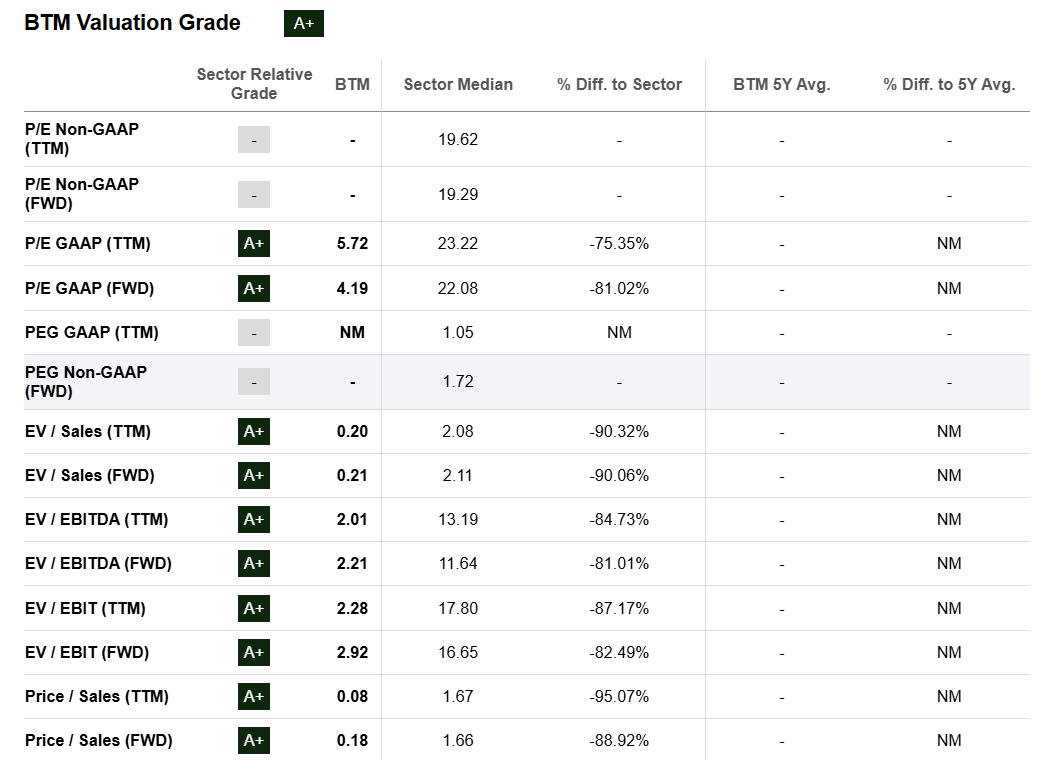This screenshot has height=760, width=1042.
Task: Click the gray dash badge for PEG GAAP (TTM)
Action: click(x=254, y=332)
